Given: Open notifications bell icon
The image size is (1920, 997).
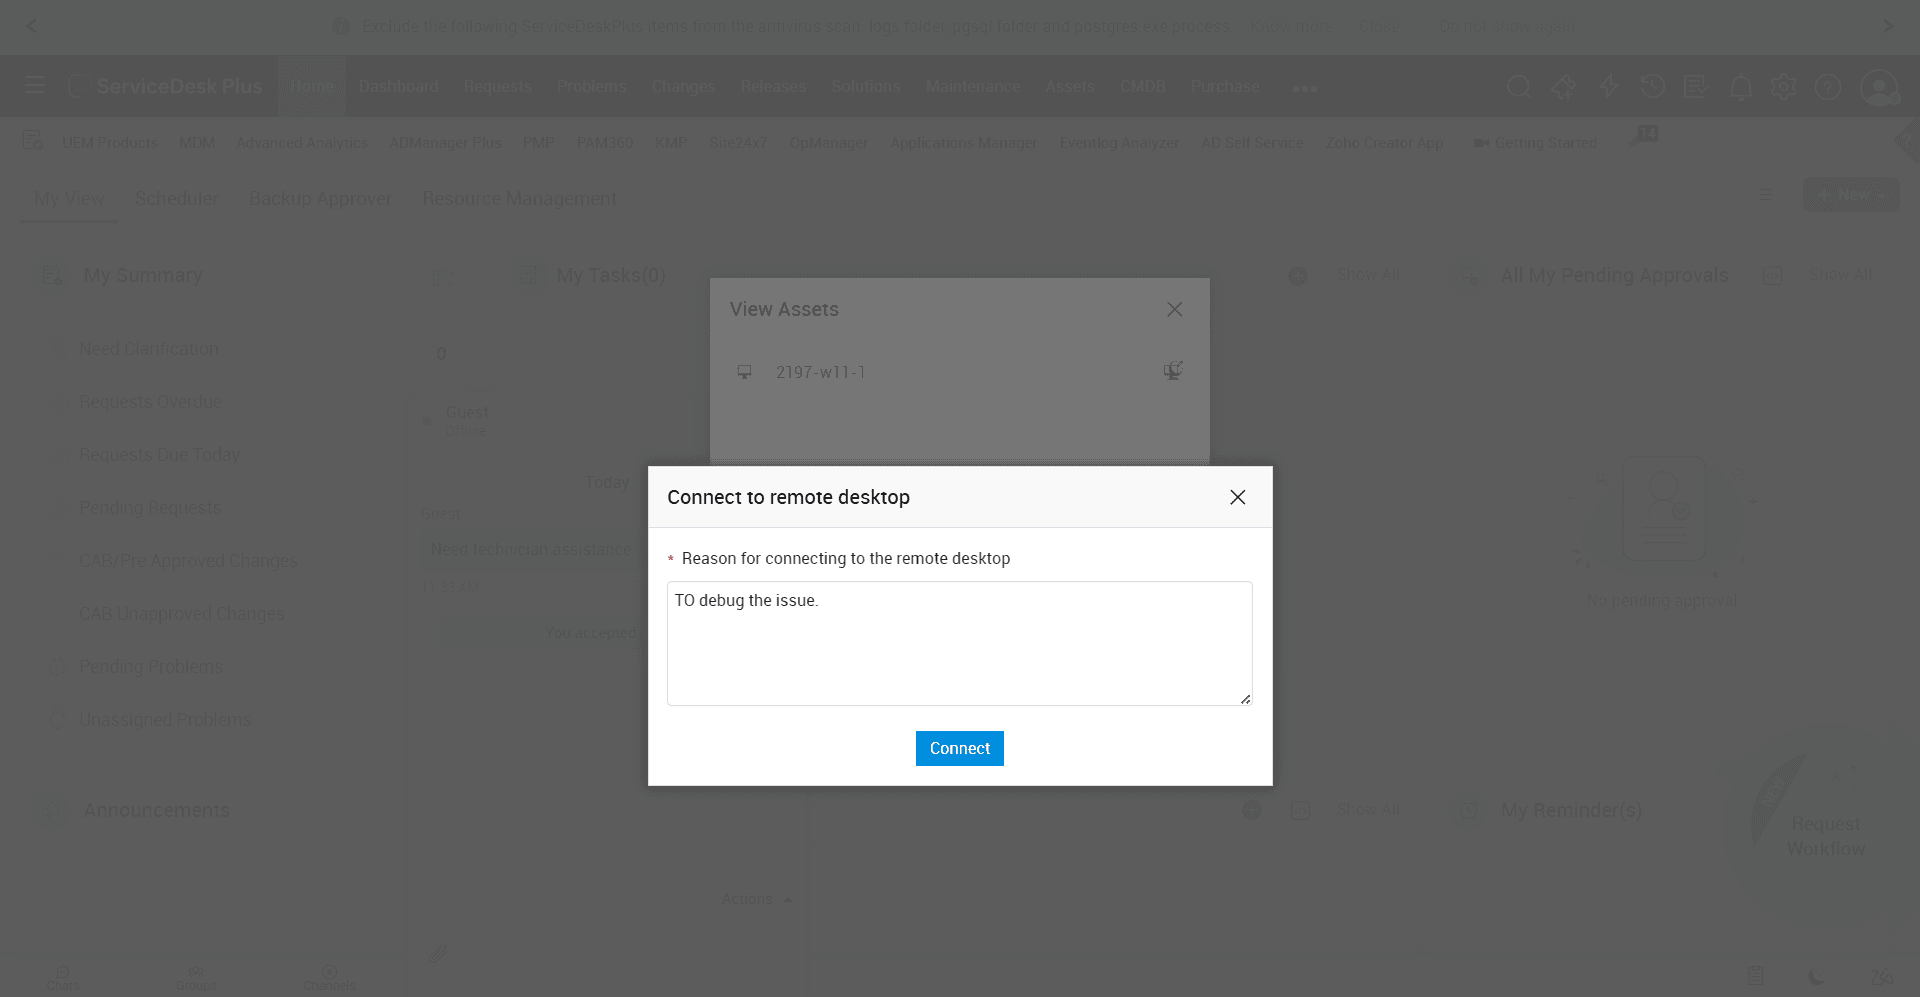Looking at the screenshot, I should pyautogui.click(x=1740, y=88).
